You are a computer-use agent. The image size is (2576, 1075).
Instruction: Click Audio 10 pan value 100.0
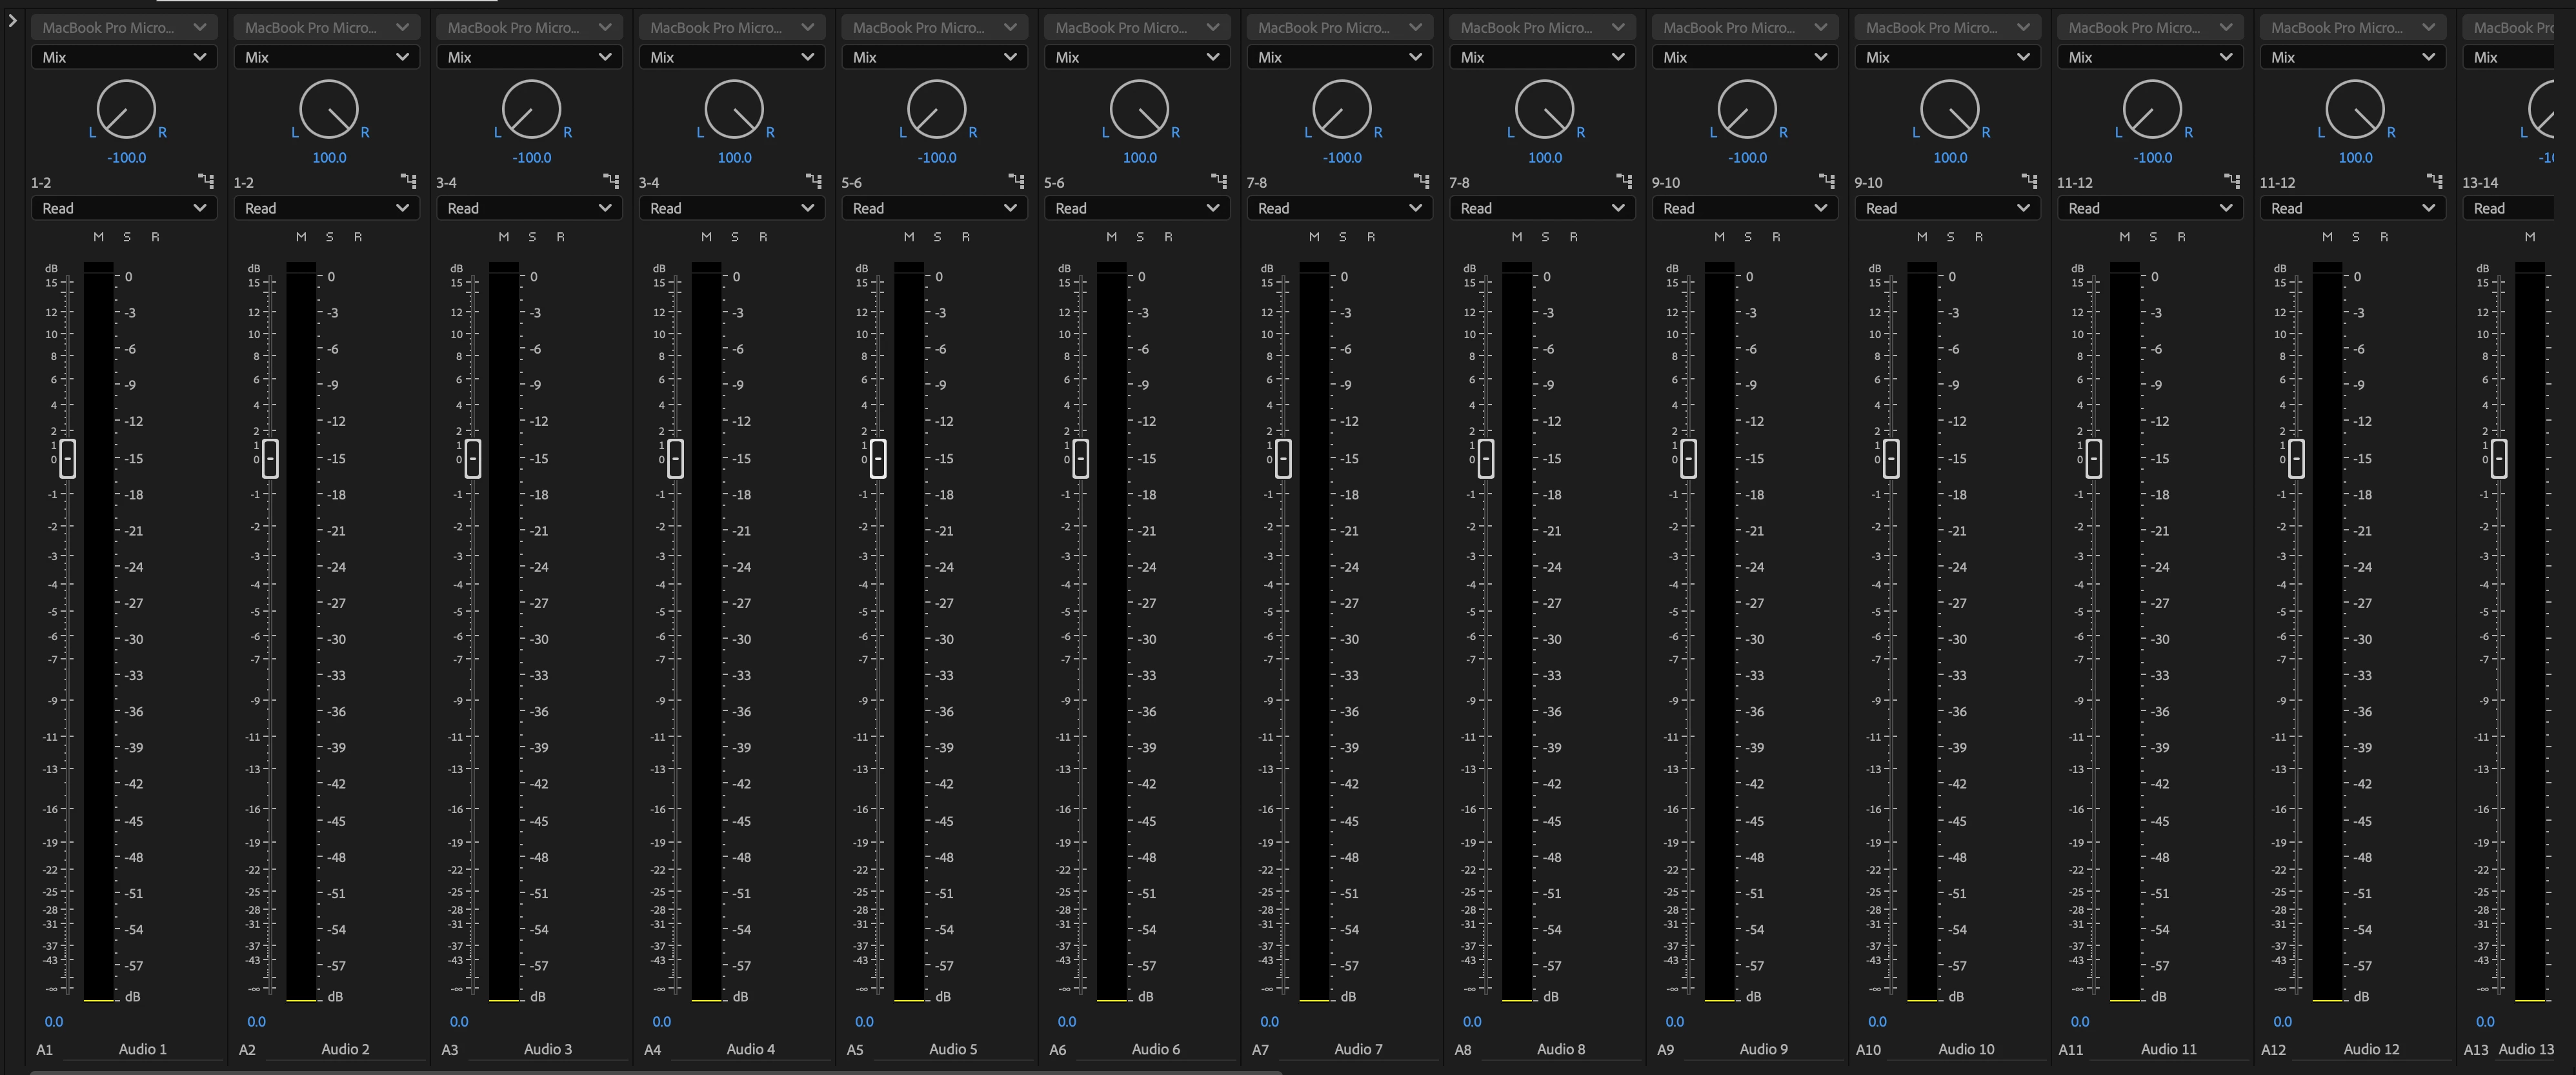(1950, 158)
